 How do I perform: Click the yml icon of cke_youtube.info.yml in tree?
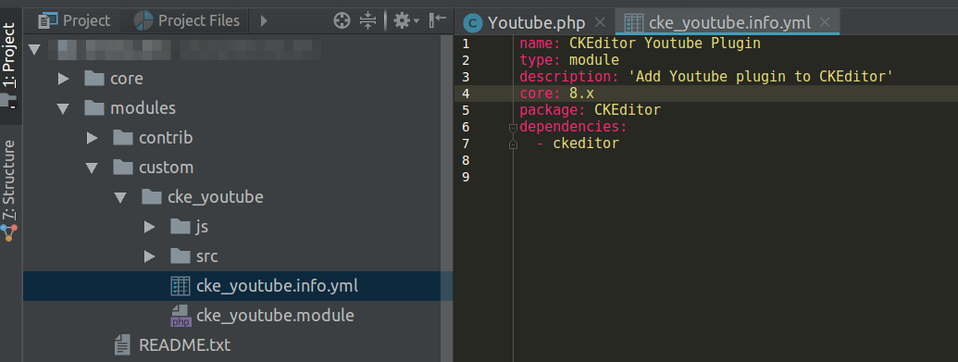click(180, 286)
